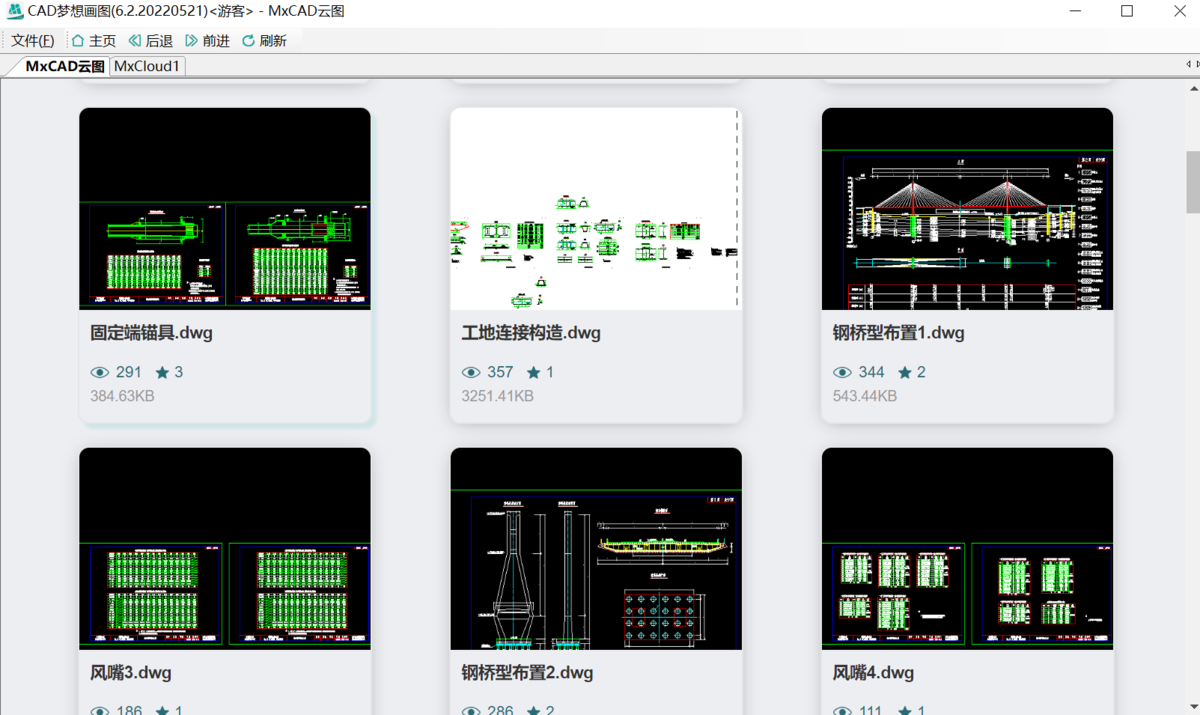Open the 工地连接构造.dwg thumbnail

(596, 209)
